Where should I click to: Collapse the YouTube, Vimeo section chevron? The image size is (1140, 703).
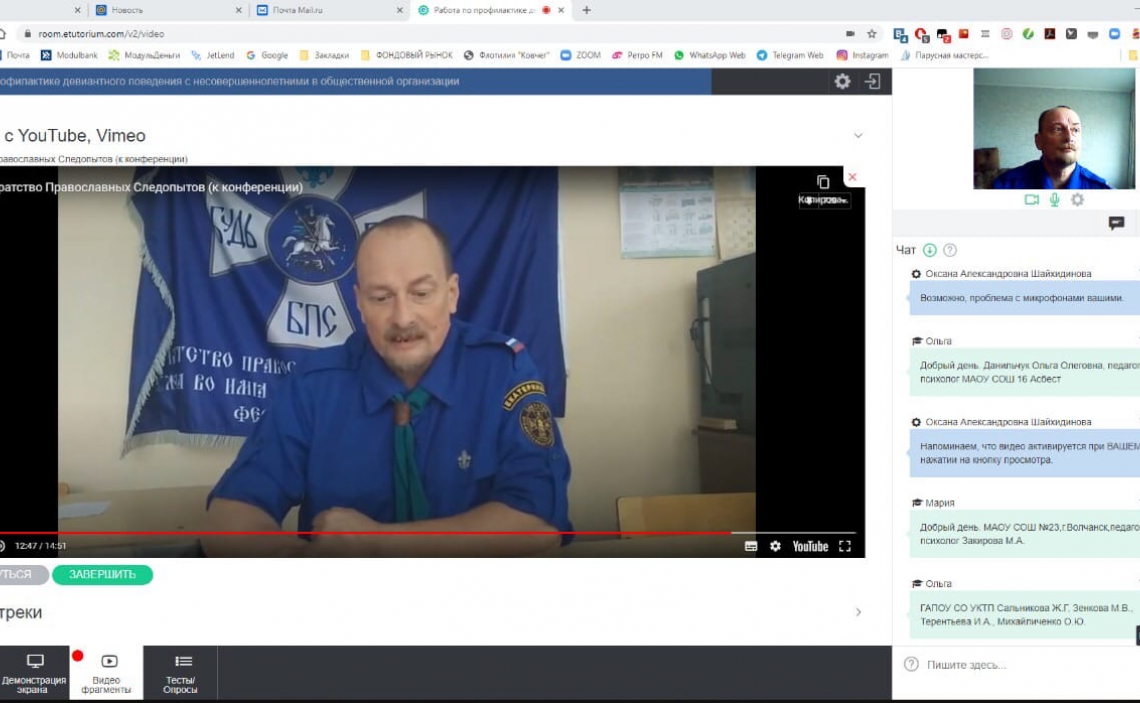(857, 136)
